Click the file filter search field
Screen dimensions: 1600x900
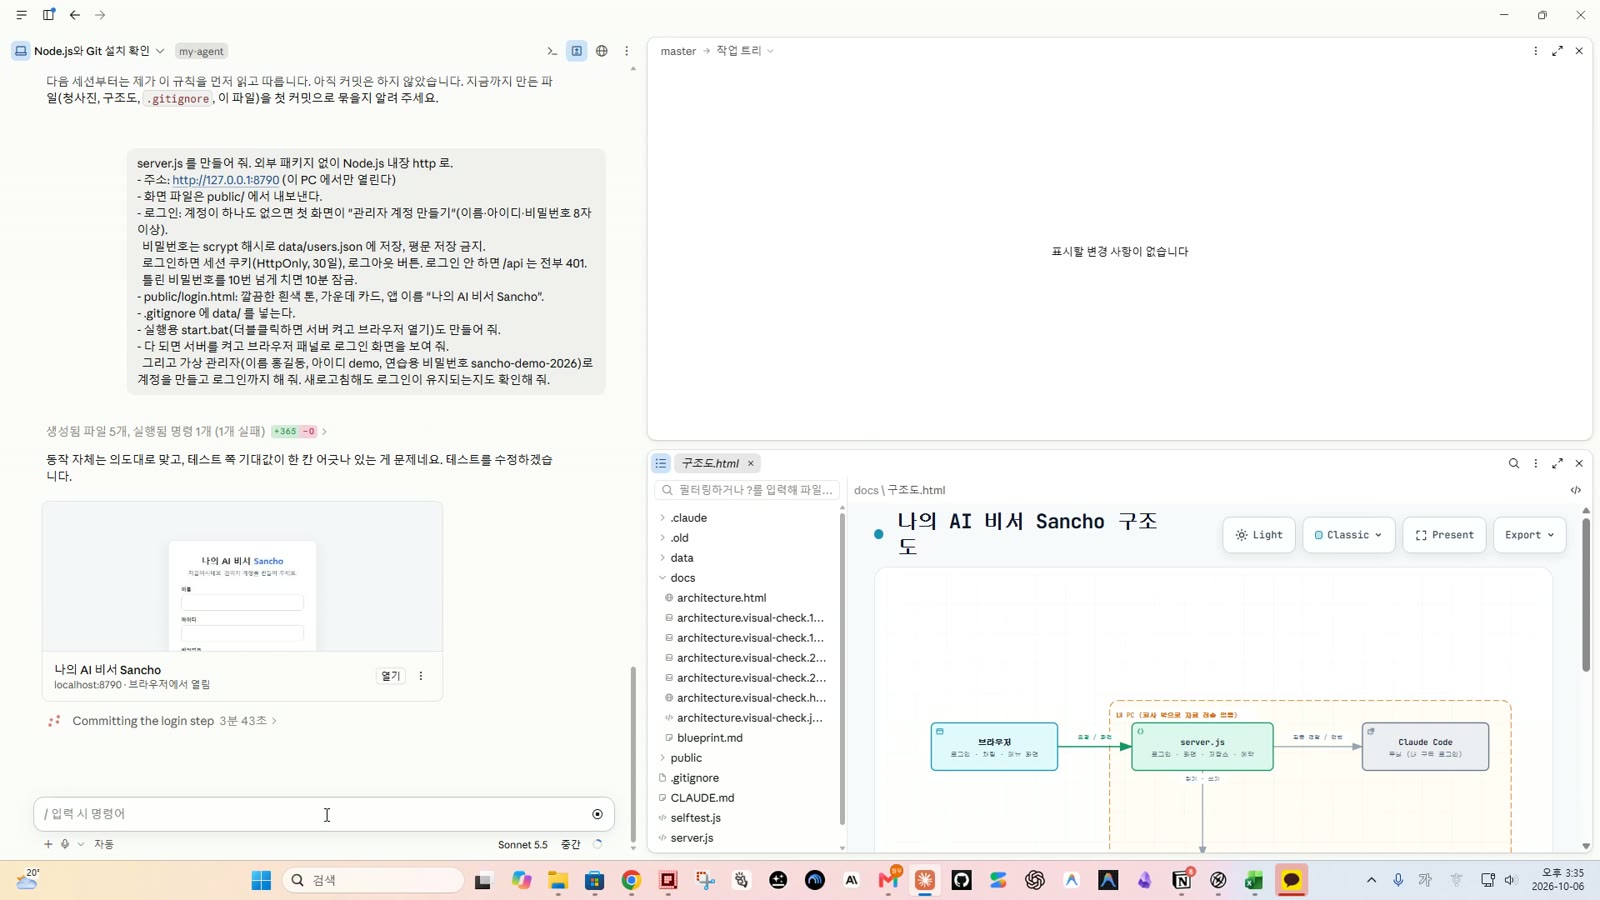[747, 490]
